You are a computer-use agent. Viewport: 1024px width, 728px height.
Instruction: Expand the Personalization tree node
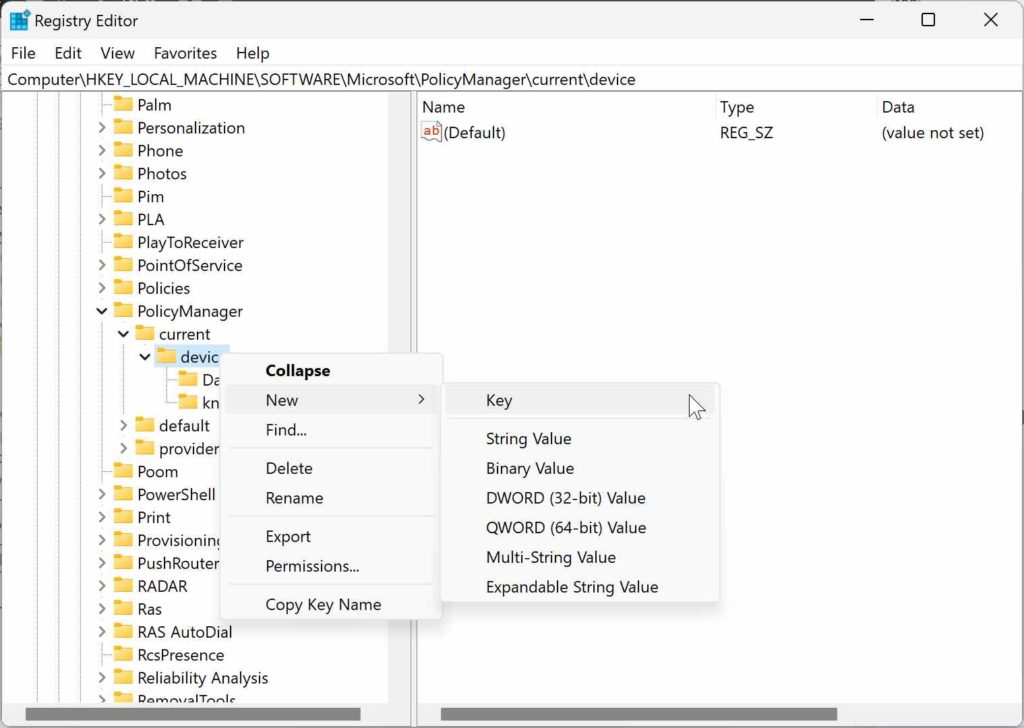102,127
